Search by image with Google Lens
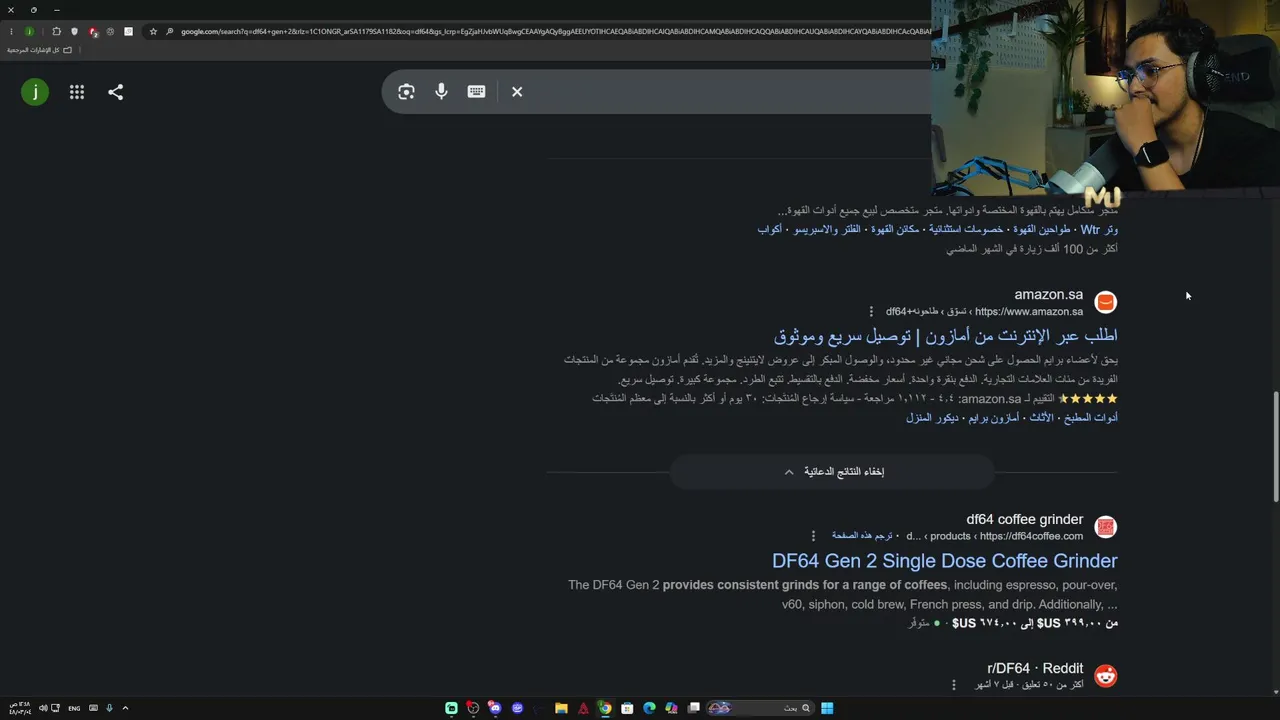The image size is (1280, 720). pyautogui.click(x=406, y=92)
